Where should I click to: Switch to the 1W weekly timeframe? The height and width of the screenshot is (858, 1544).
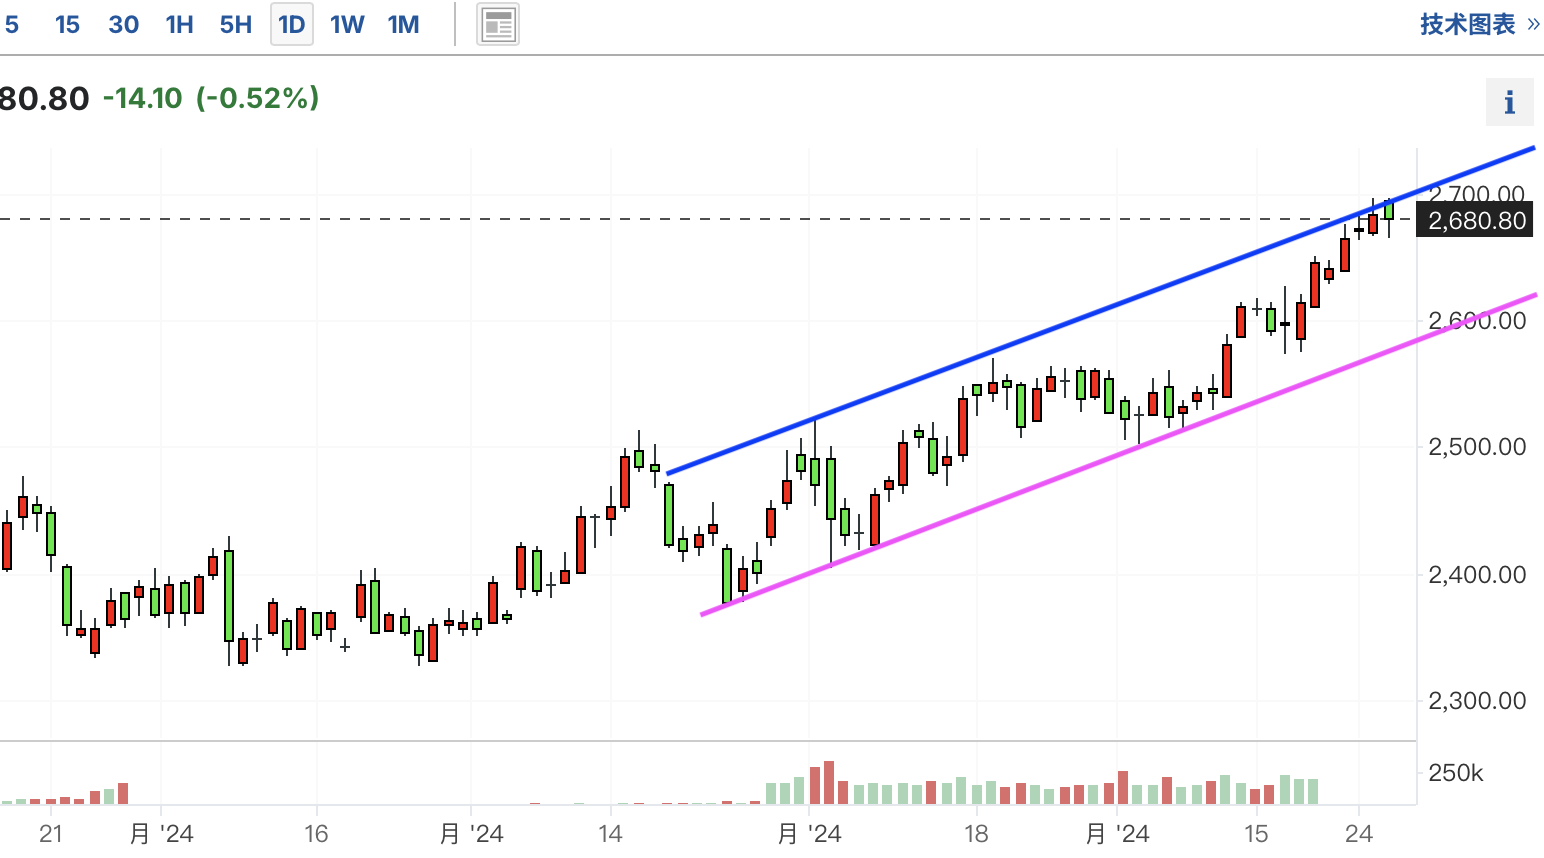pos(347,24)
